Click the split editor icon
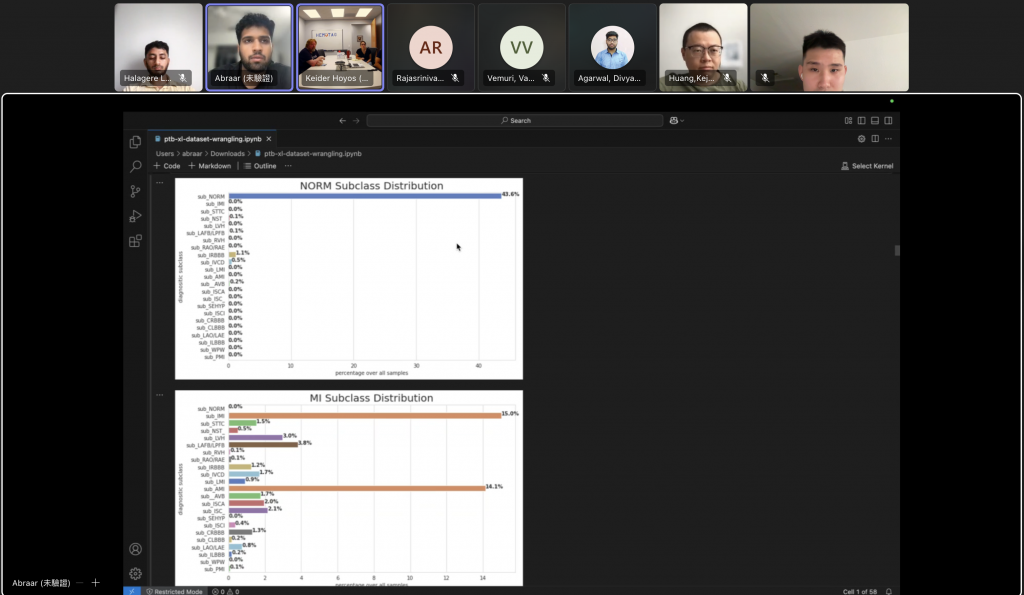 (875, 139)
